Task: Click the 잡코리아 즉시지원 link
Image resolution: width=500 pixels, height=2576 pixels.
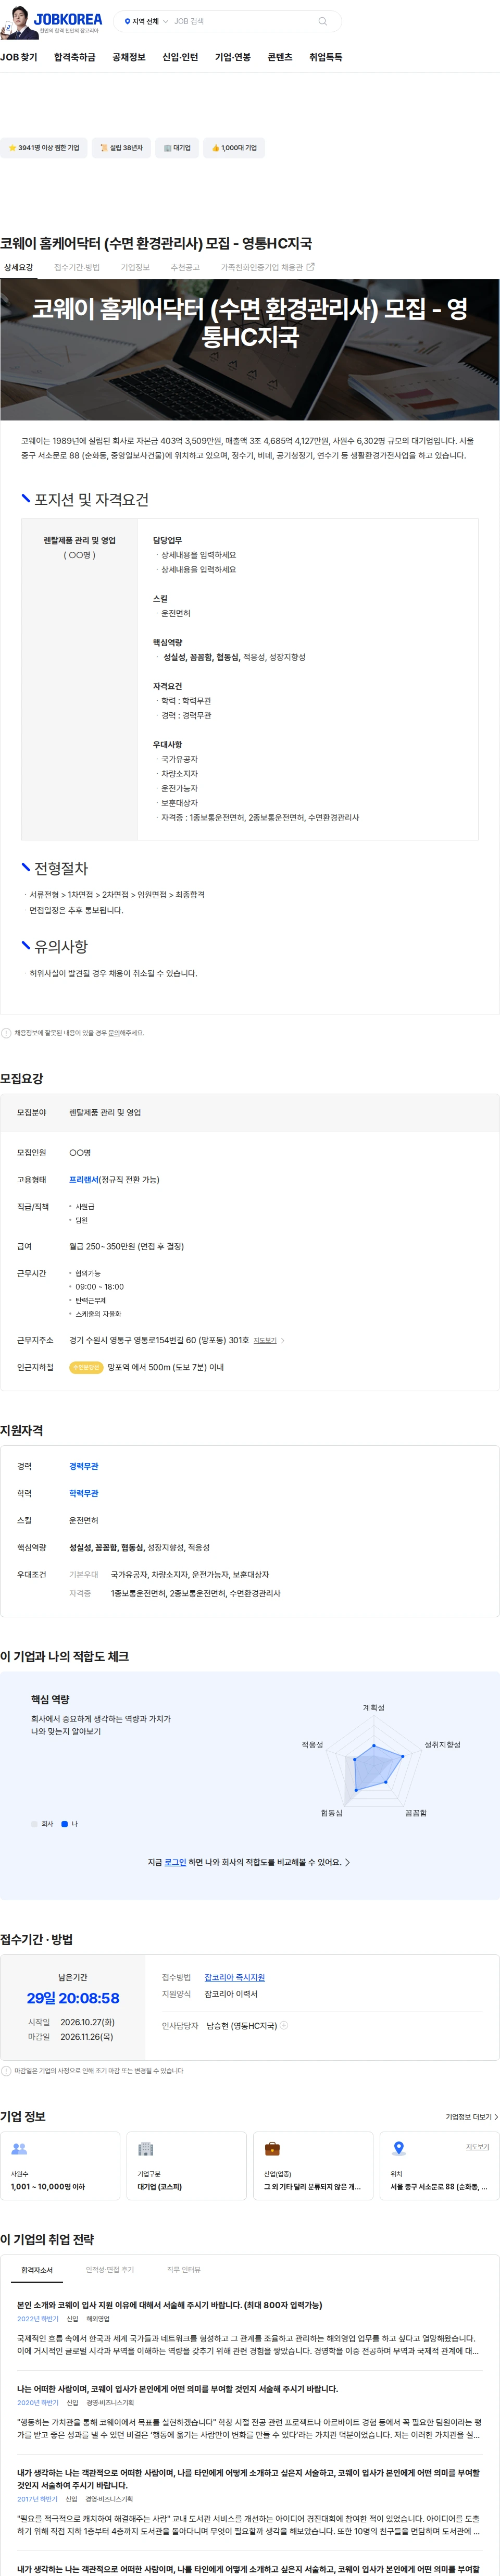Action: pyautogui.click(x=235, y=1977)
